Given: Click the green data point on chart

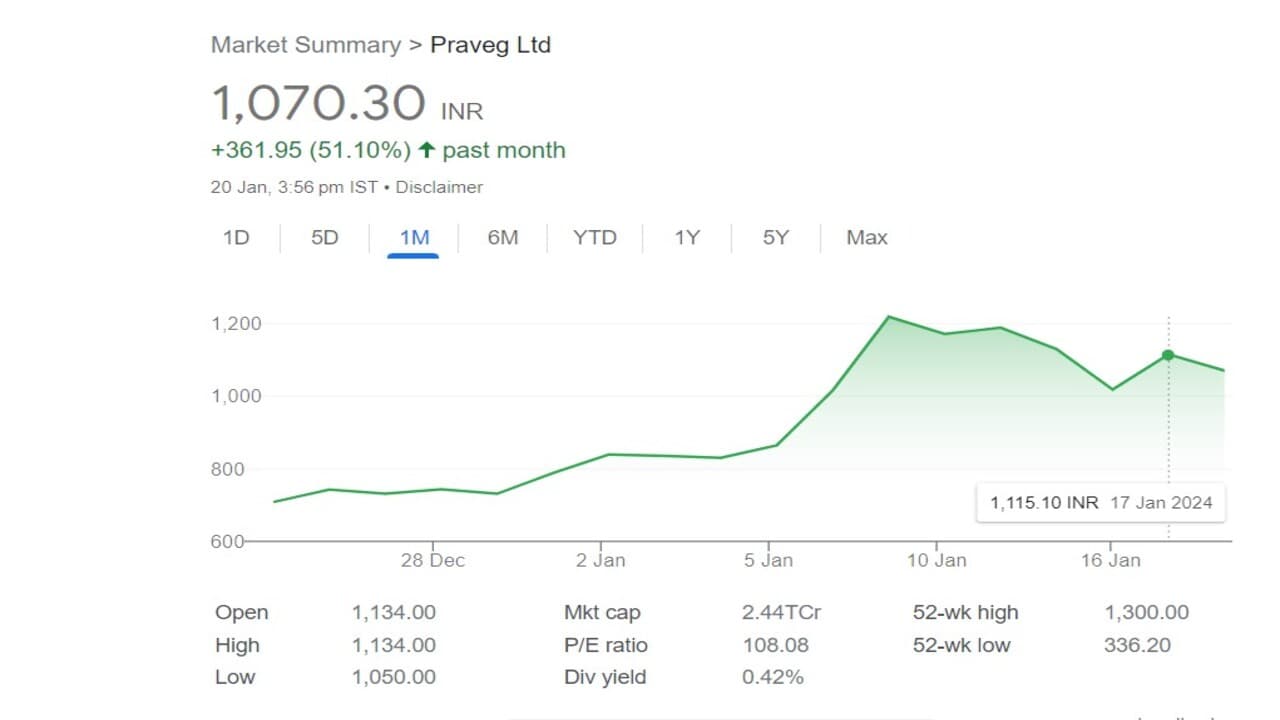Looking at the screenshot, I should point(1168,355).
